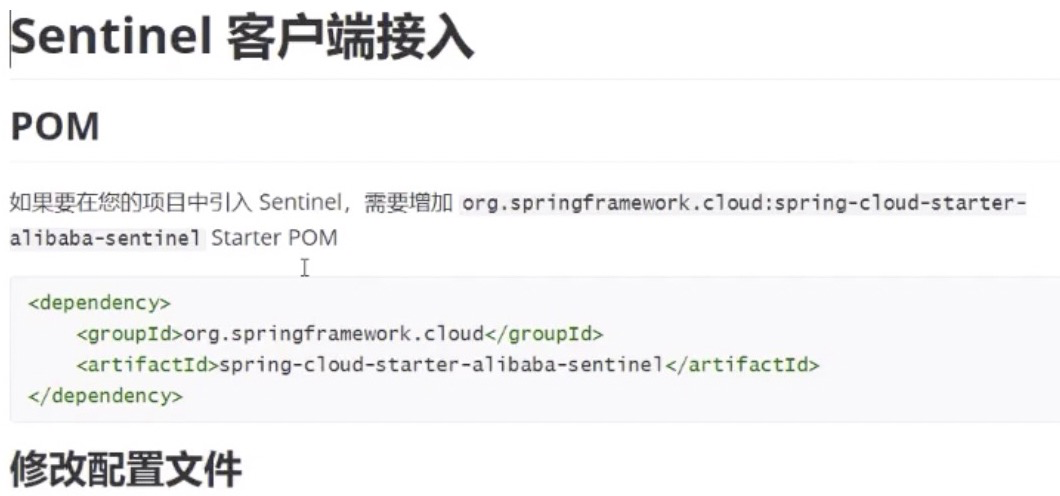Click the closing </groupId> tag
Viewport: 1060px width, 496px height.
[x=544, y=334]
